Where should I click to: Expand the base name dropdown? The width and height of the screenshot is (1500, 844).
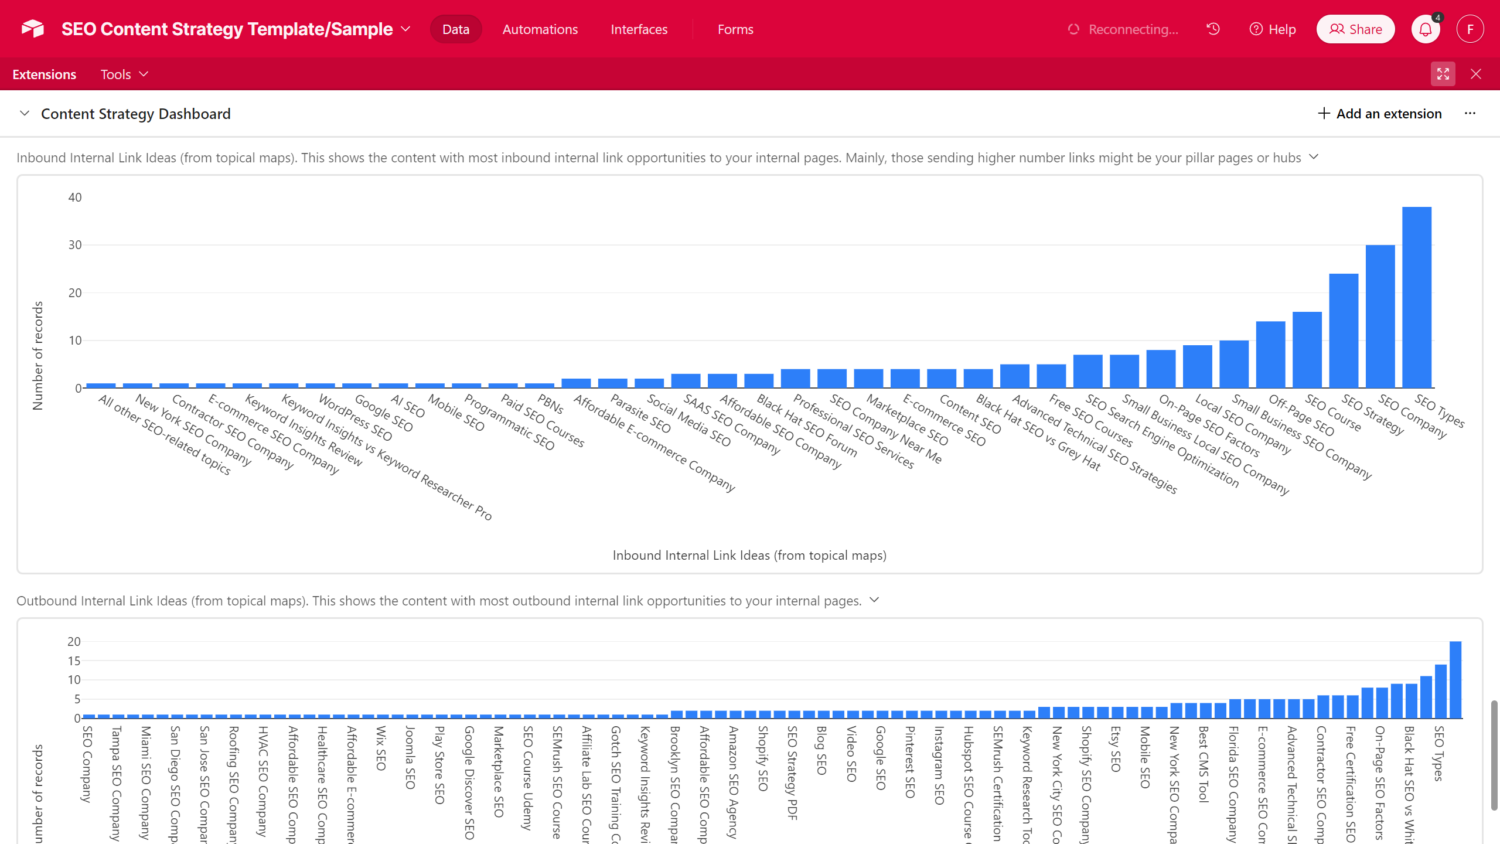tap(406, 29)
